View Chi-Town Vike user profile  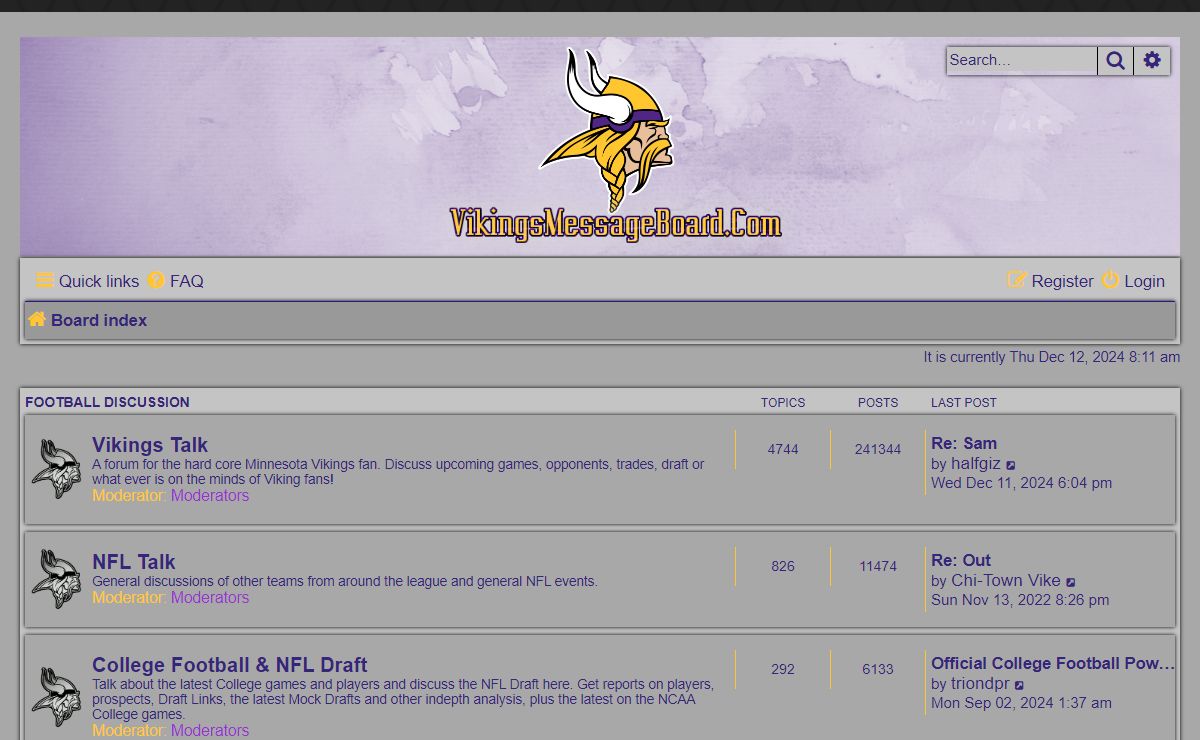(1006, 581)
